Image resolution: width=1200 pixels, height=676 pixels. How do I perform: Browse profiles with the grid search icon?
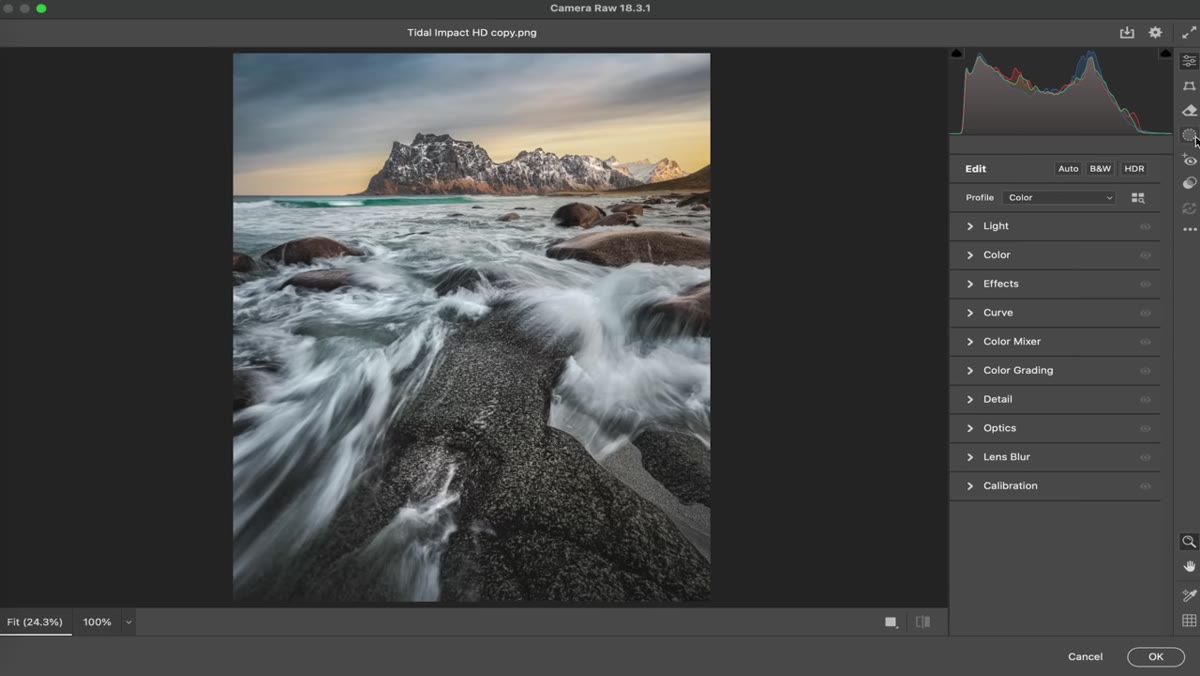click(x=1138, y=198)
